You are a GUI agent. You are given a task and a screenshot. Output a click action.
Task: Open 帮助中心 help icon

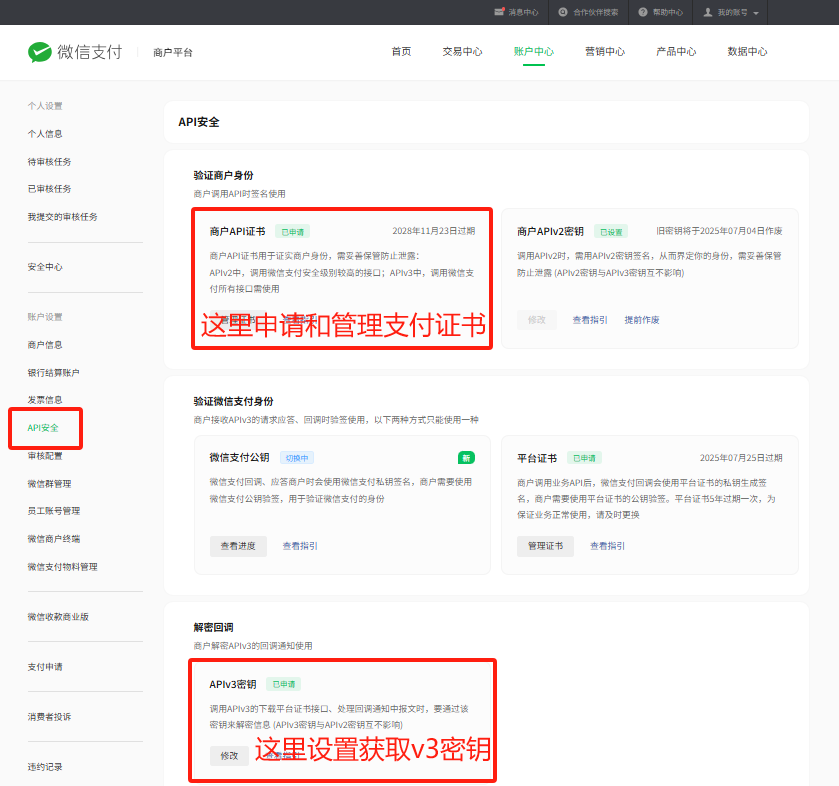coord(643,12)
